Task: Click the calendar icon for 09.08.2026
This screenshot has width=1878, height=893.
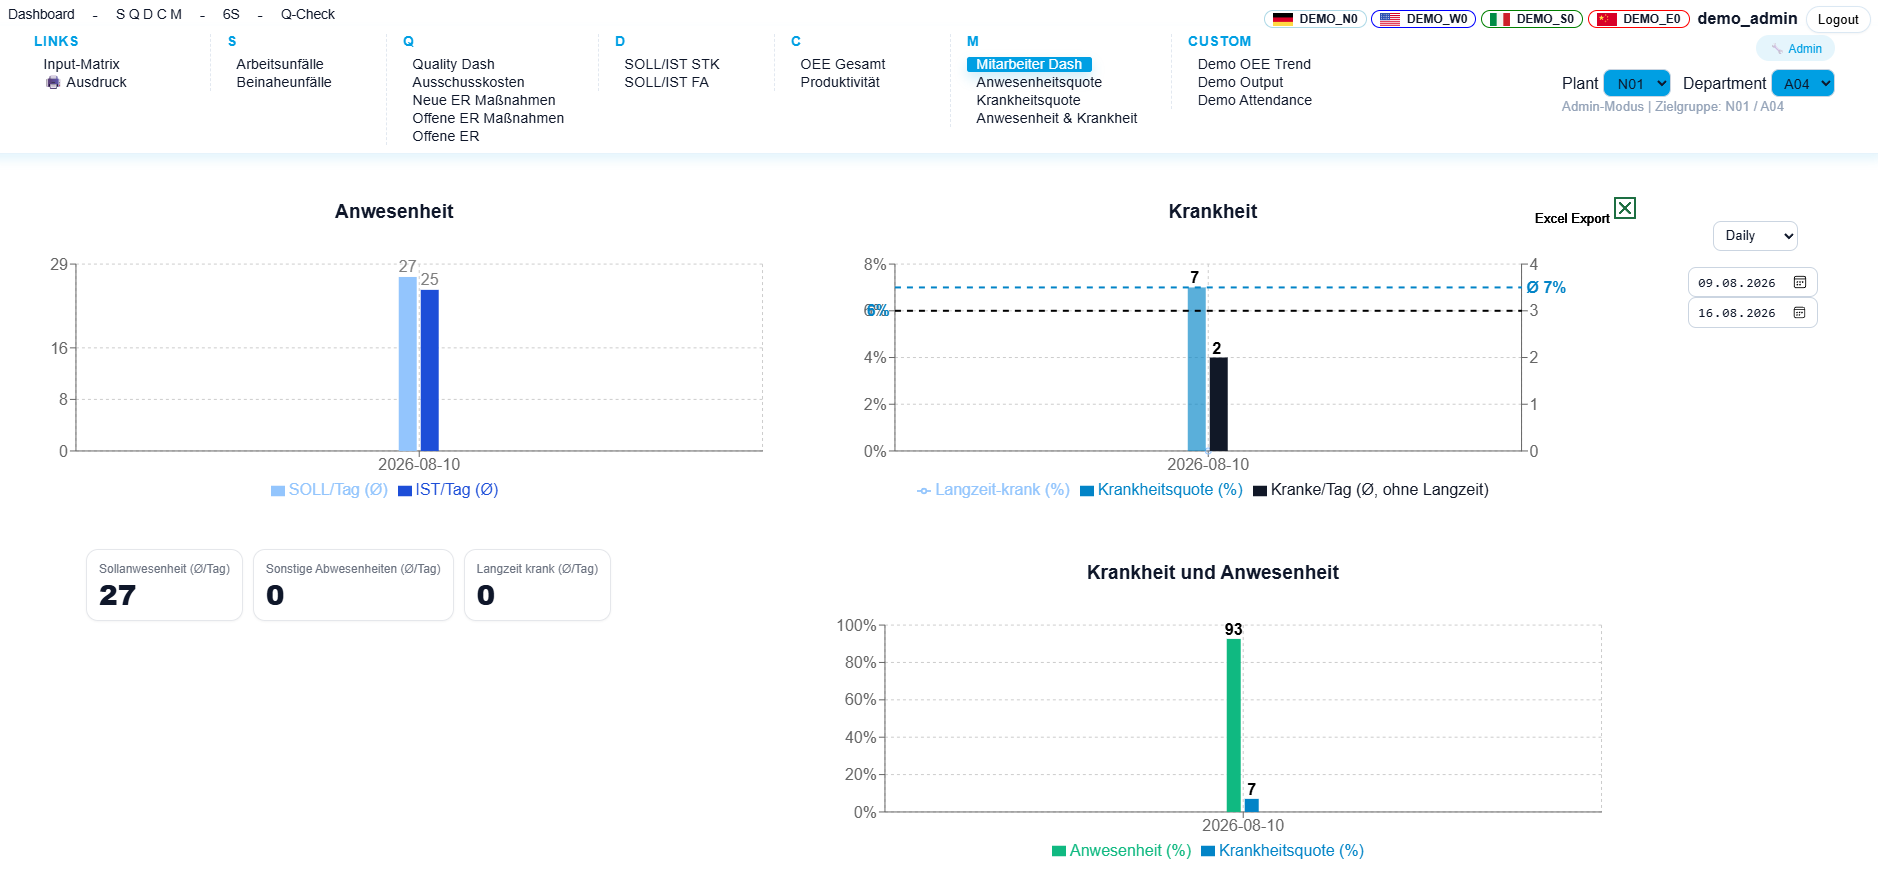Action: coord(1800,283)
